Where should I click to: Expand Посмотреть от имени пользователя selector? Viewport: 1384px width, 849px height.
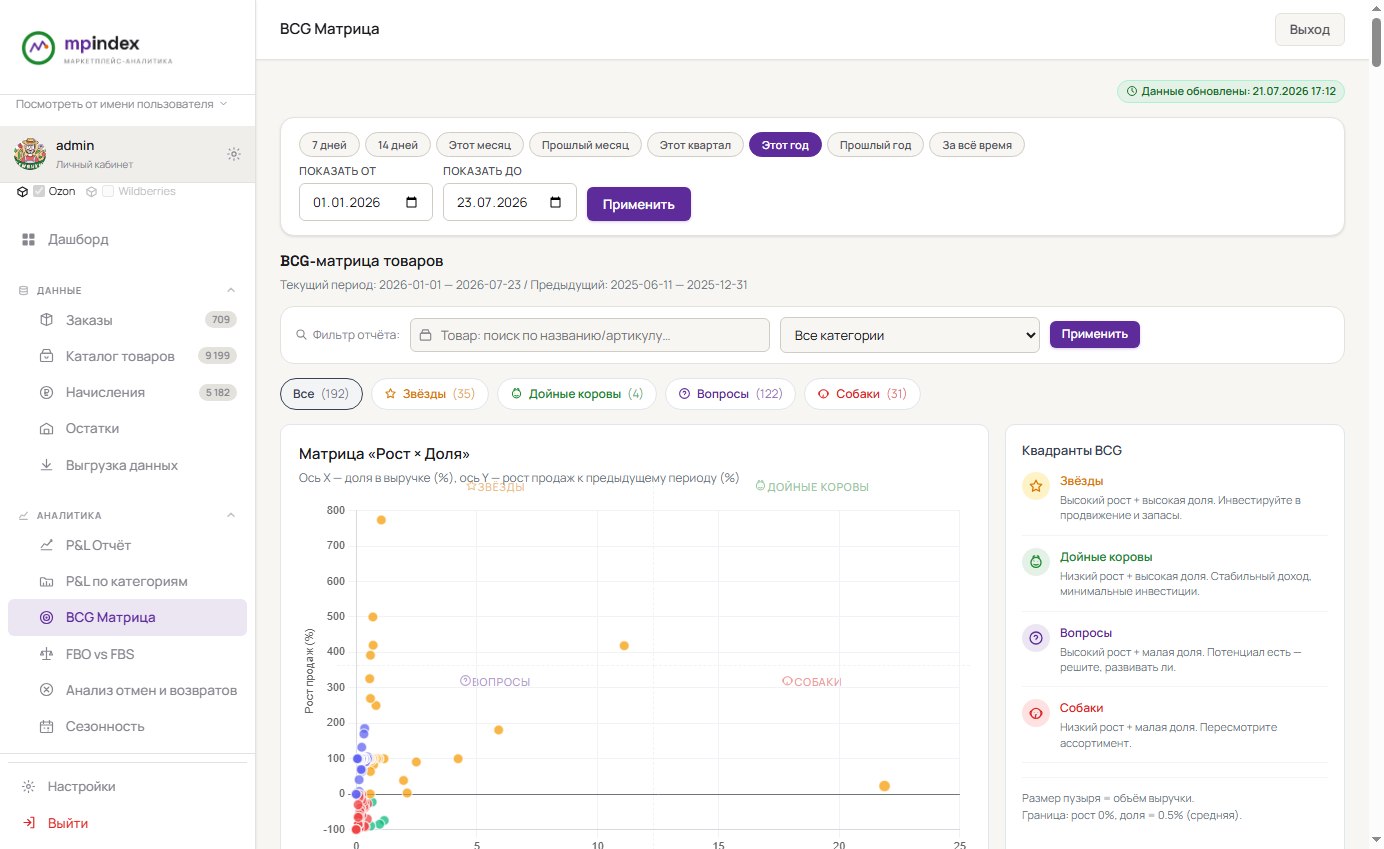point(122,104)
